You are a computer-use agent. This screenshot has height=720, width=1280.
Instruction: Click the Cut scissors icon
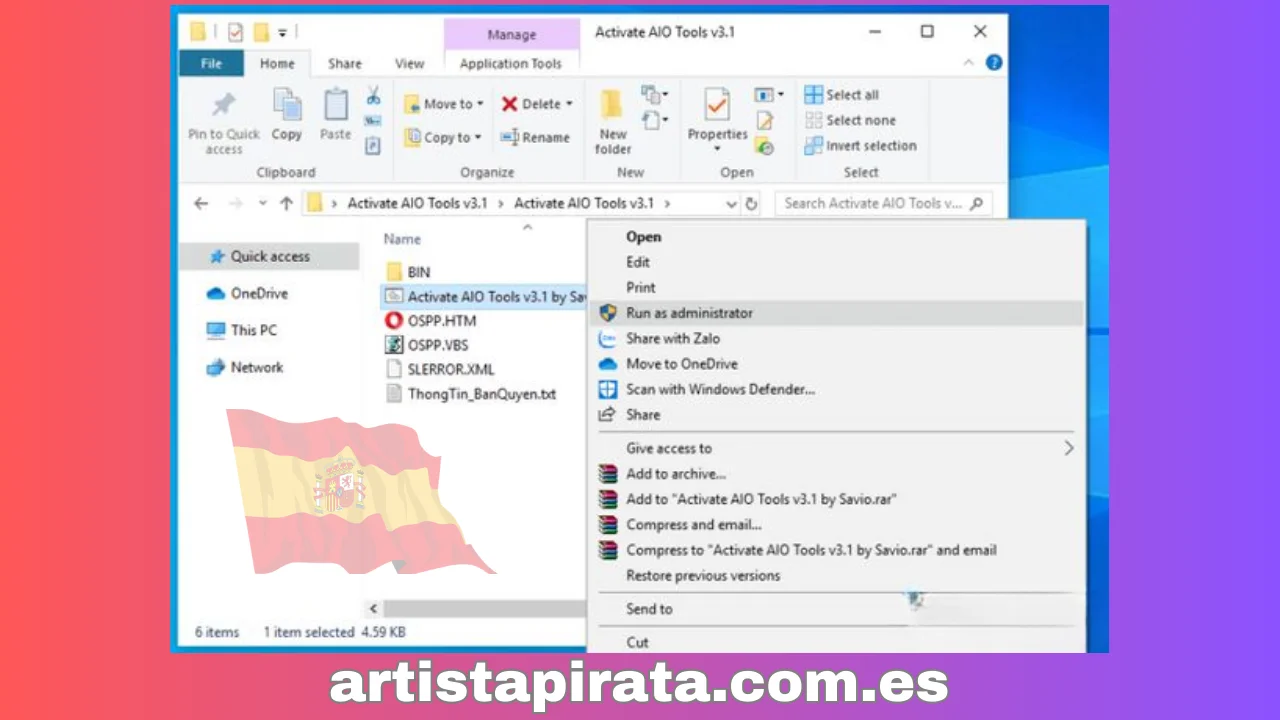(x=373, y=96)
